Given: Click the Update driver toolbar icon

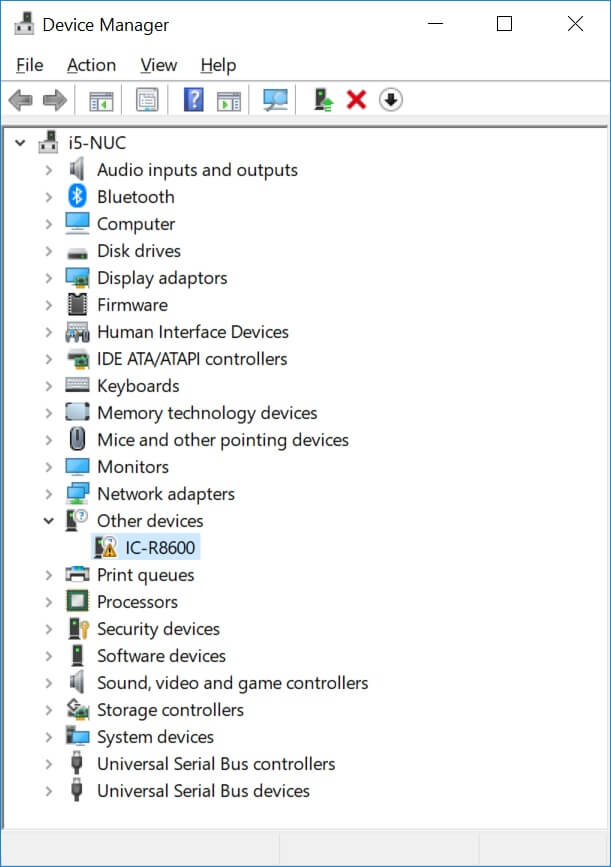Looking at the screenshot, I should coord(323,100).
